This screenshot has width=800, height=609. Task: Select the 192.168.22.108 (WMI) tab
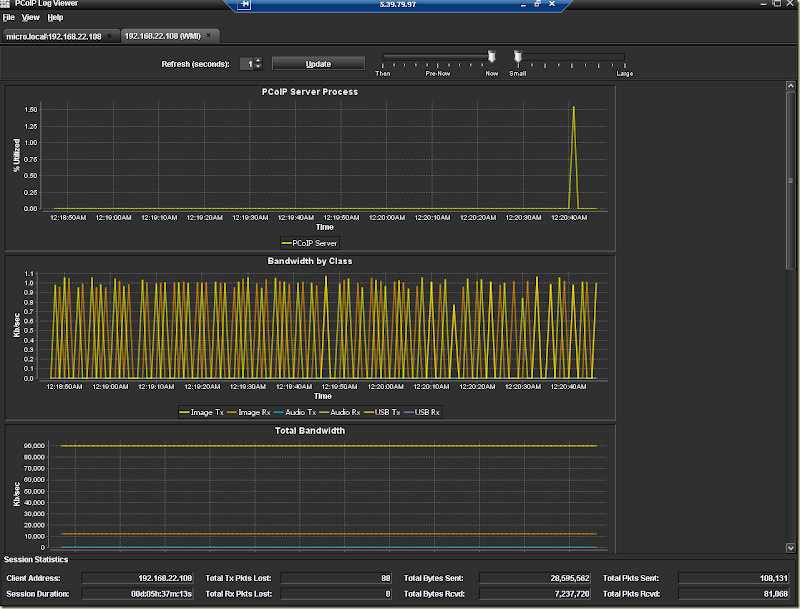[x=162, y=36]
